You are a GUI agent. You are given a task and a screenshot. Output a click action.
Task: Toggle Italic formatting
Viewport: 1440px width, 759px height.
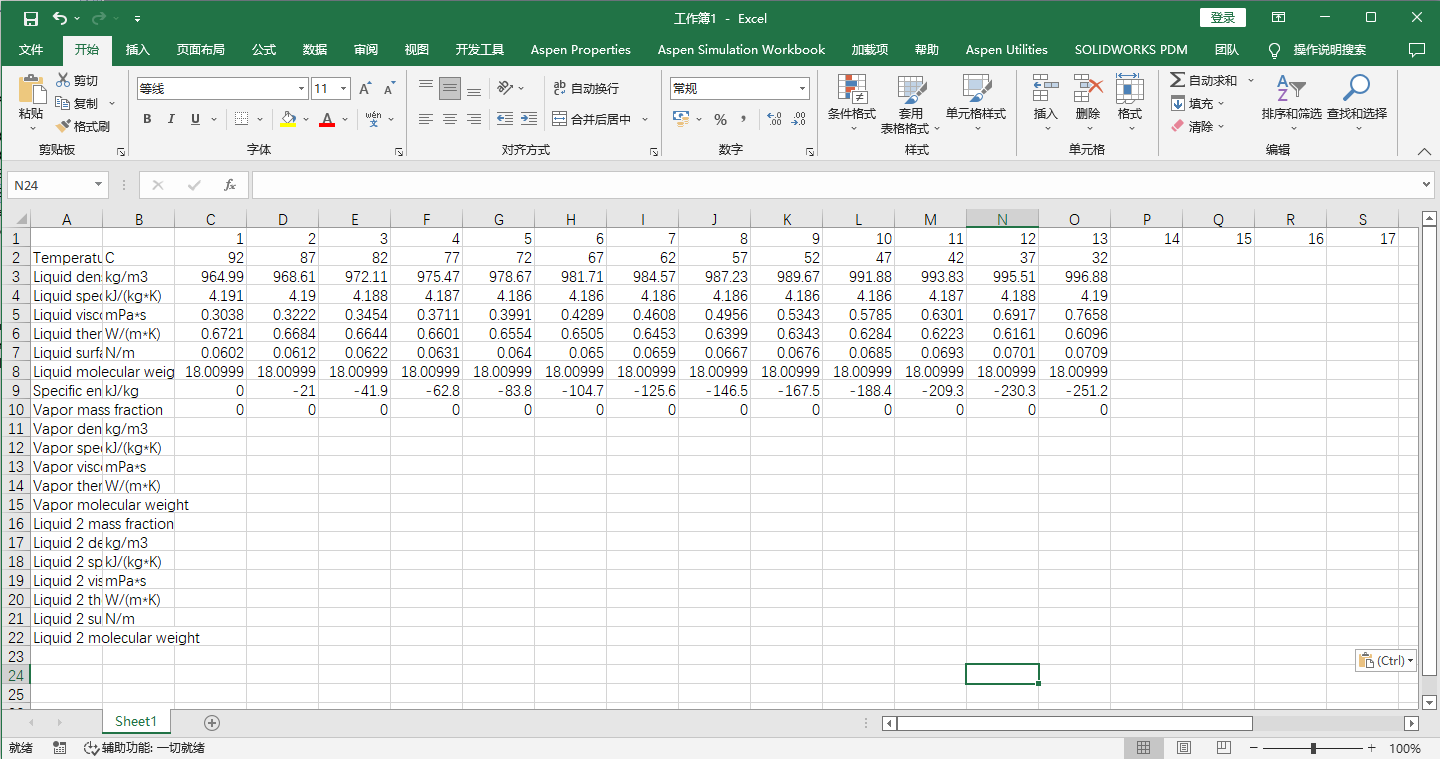click(171, 119)
